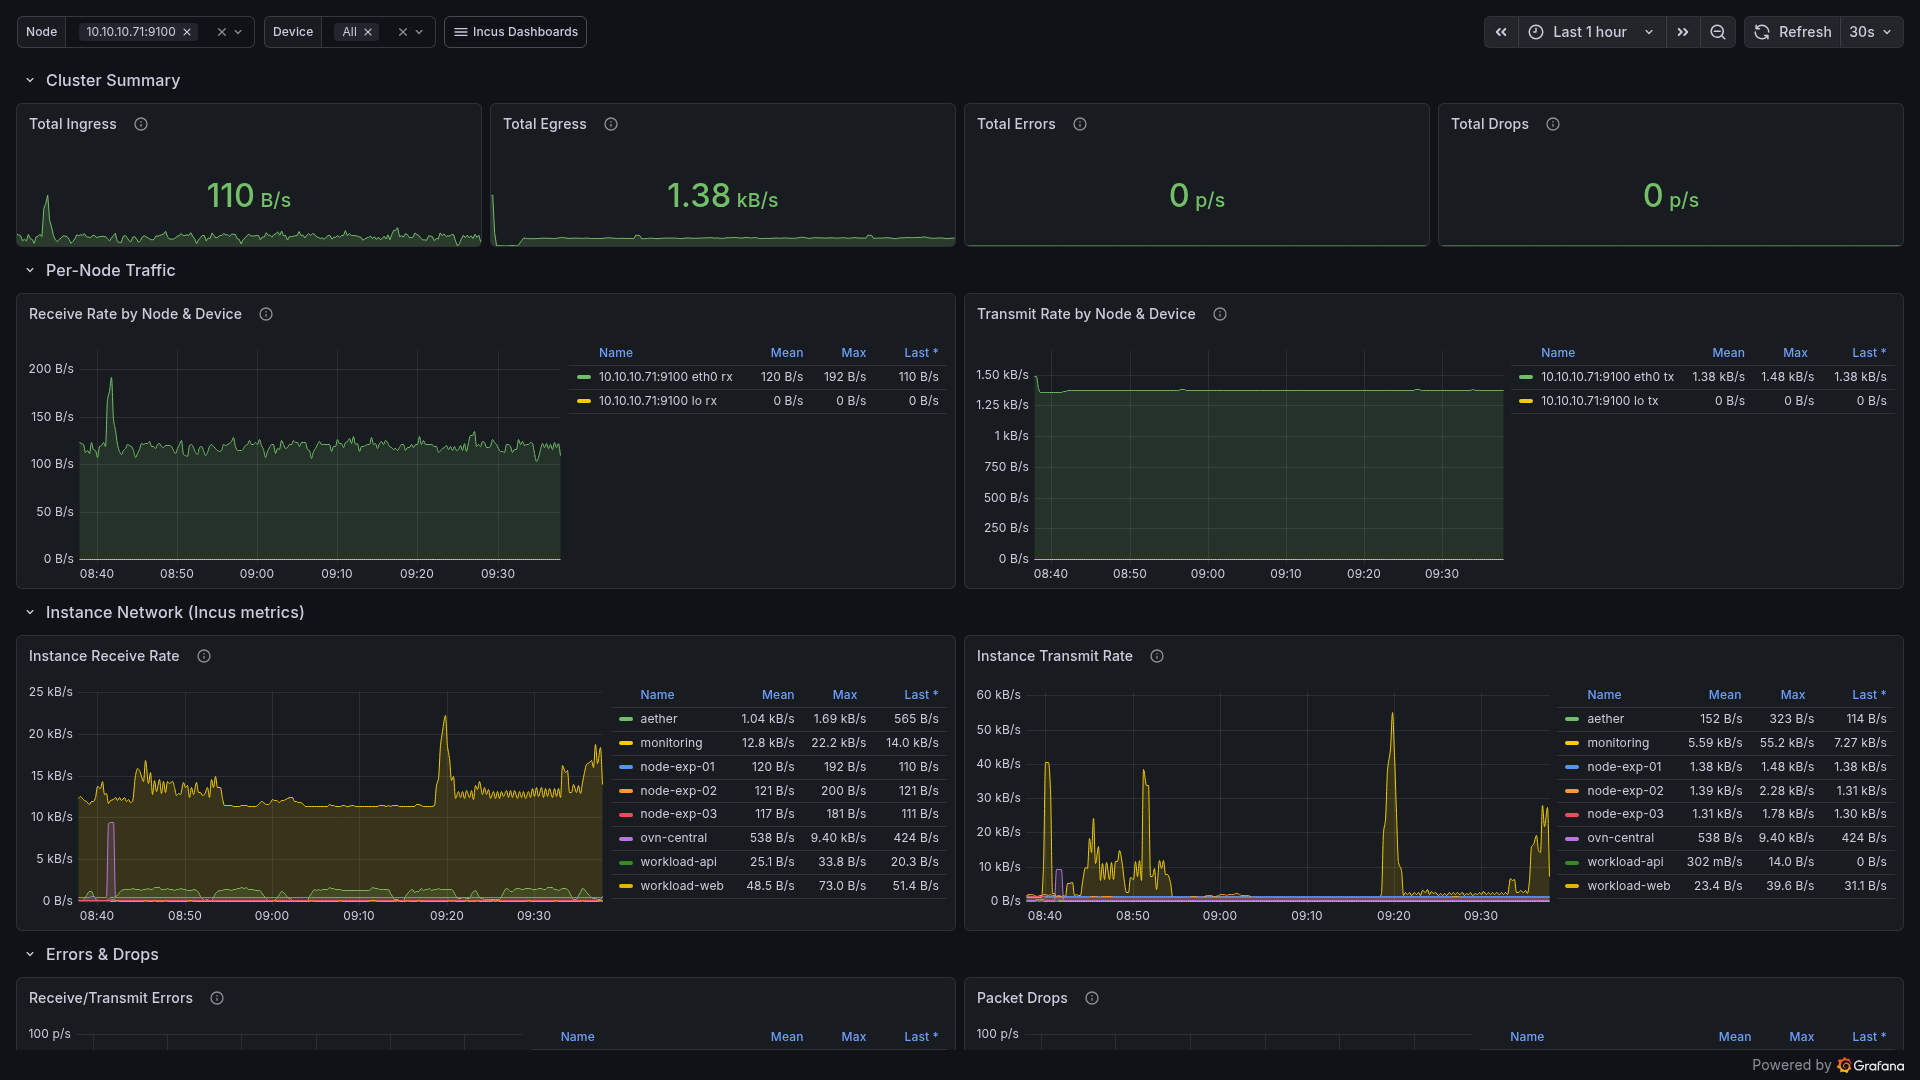The height and width of the screenshot is (1080, 1920).
Task: Open Instance Transmit Rate panel title menu
Action: [1054, 656]
